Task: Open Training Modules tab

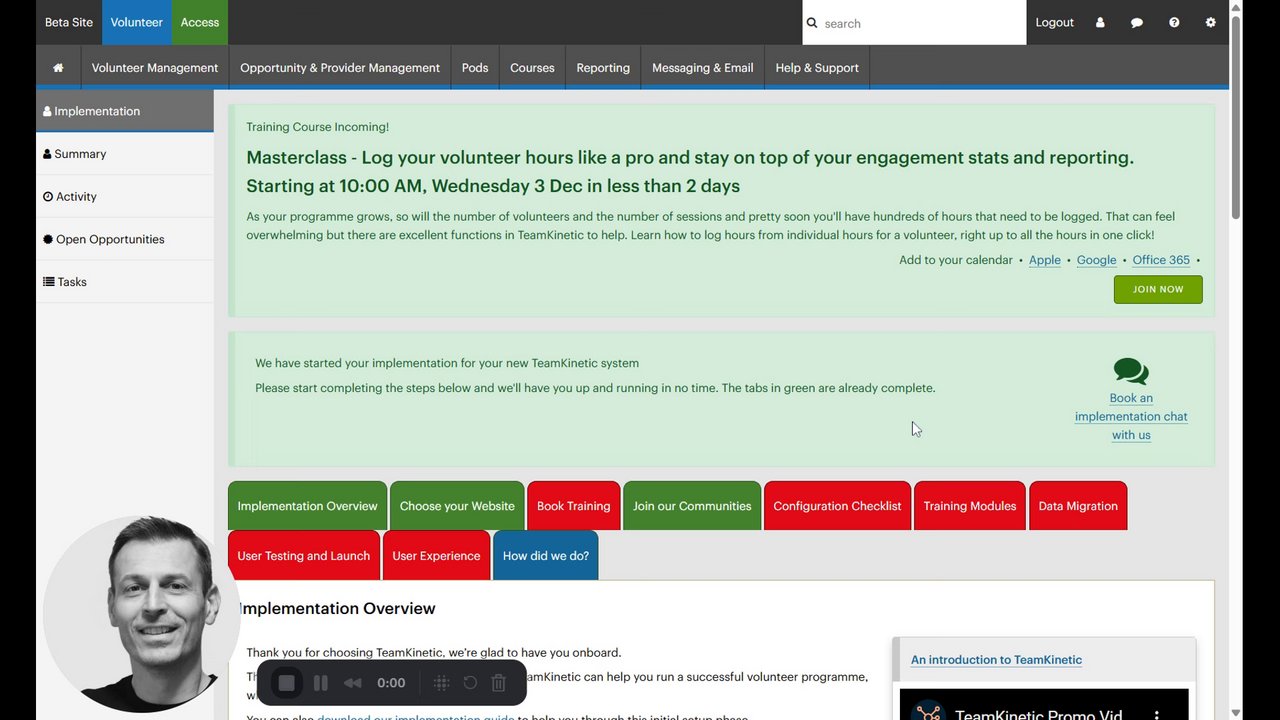Action: coord(969,506)
